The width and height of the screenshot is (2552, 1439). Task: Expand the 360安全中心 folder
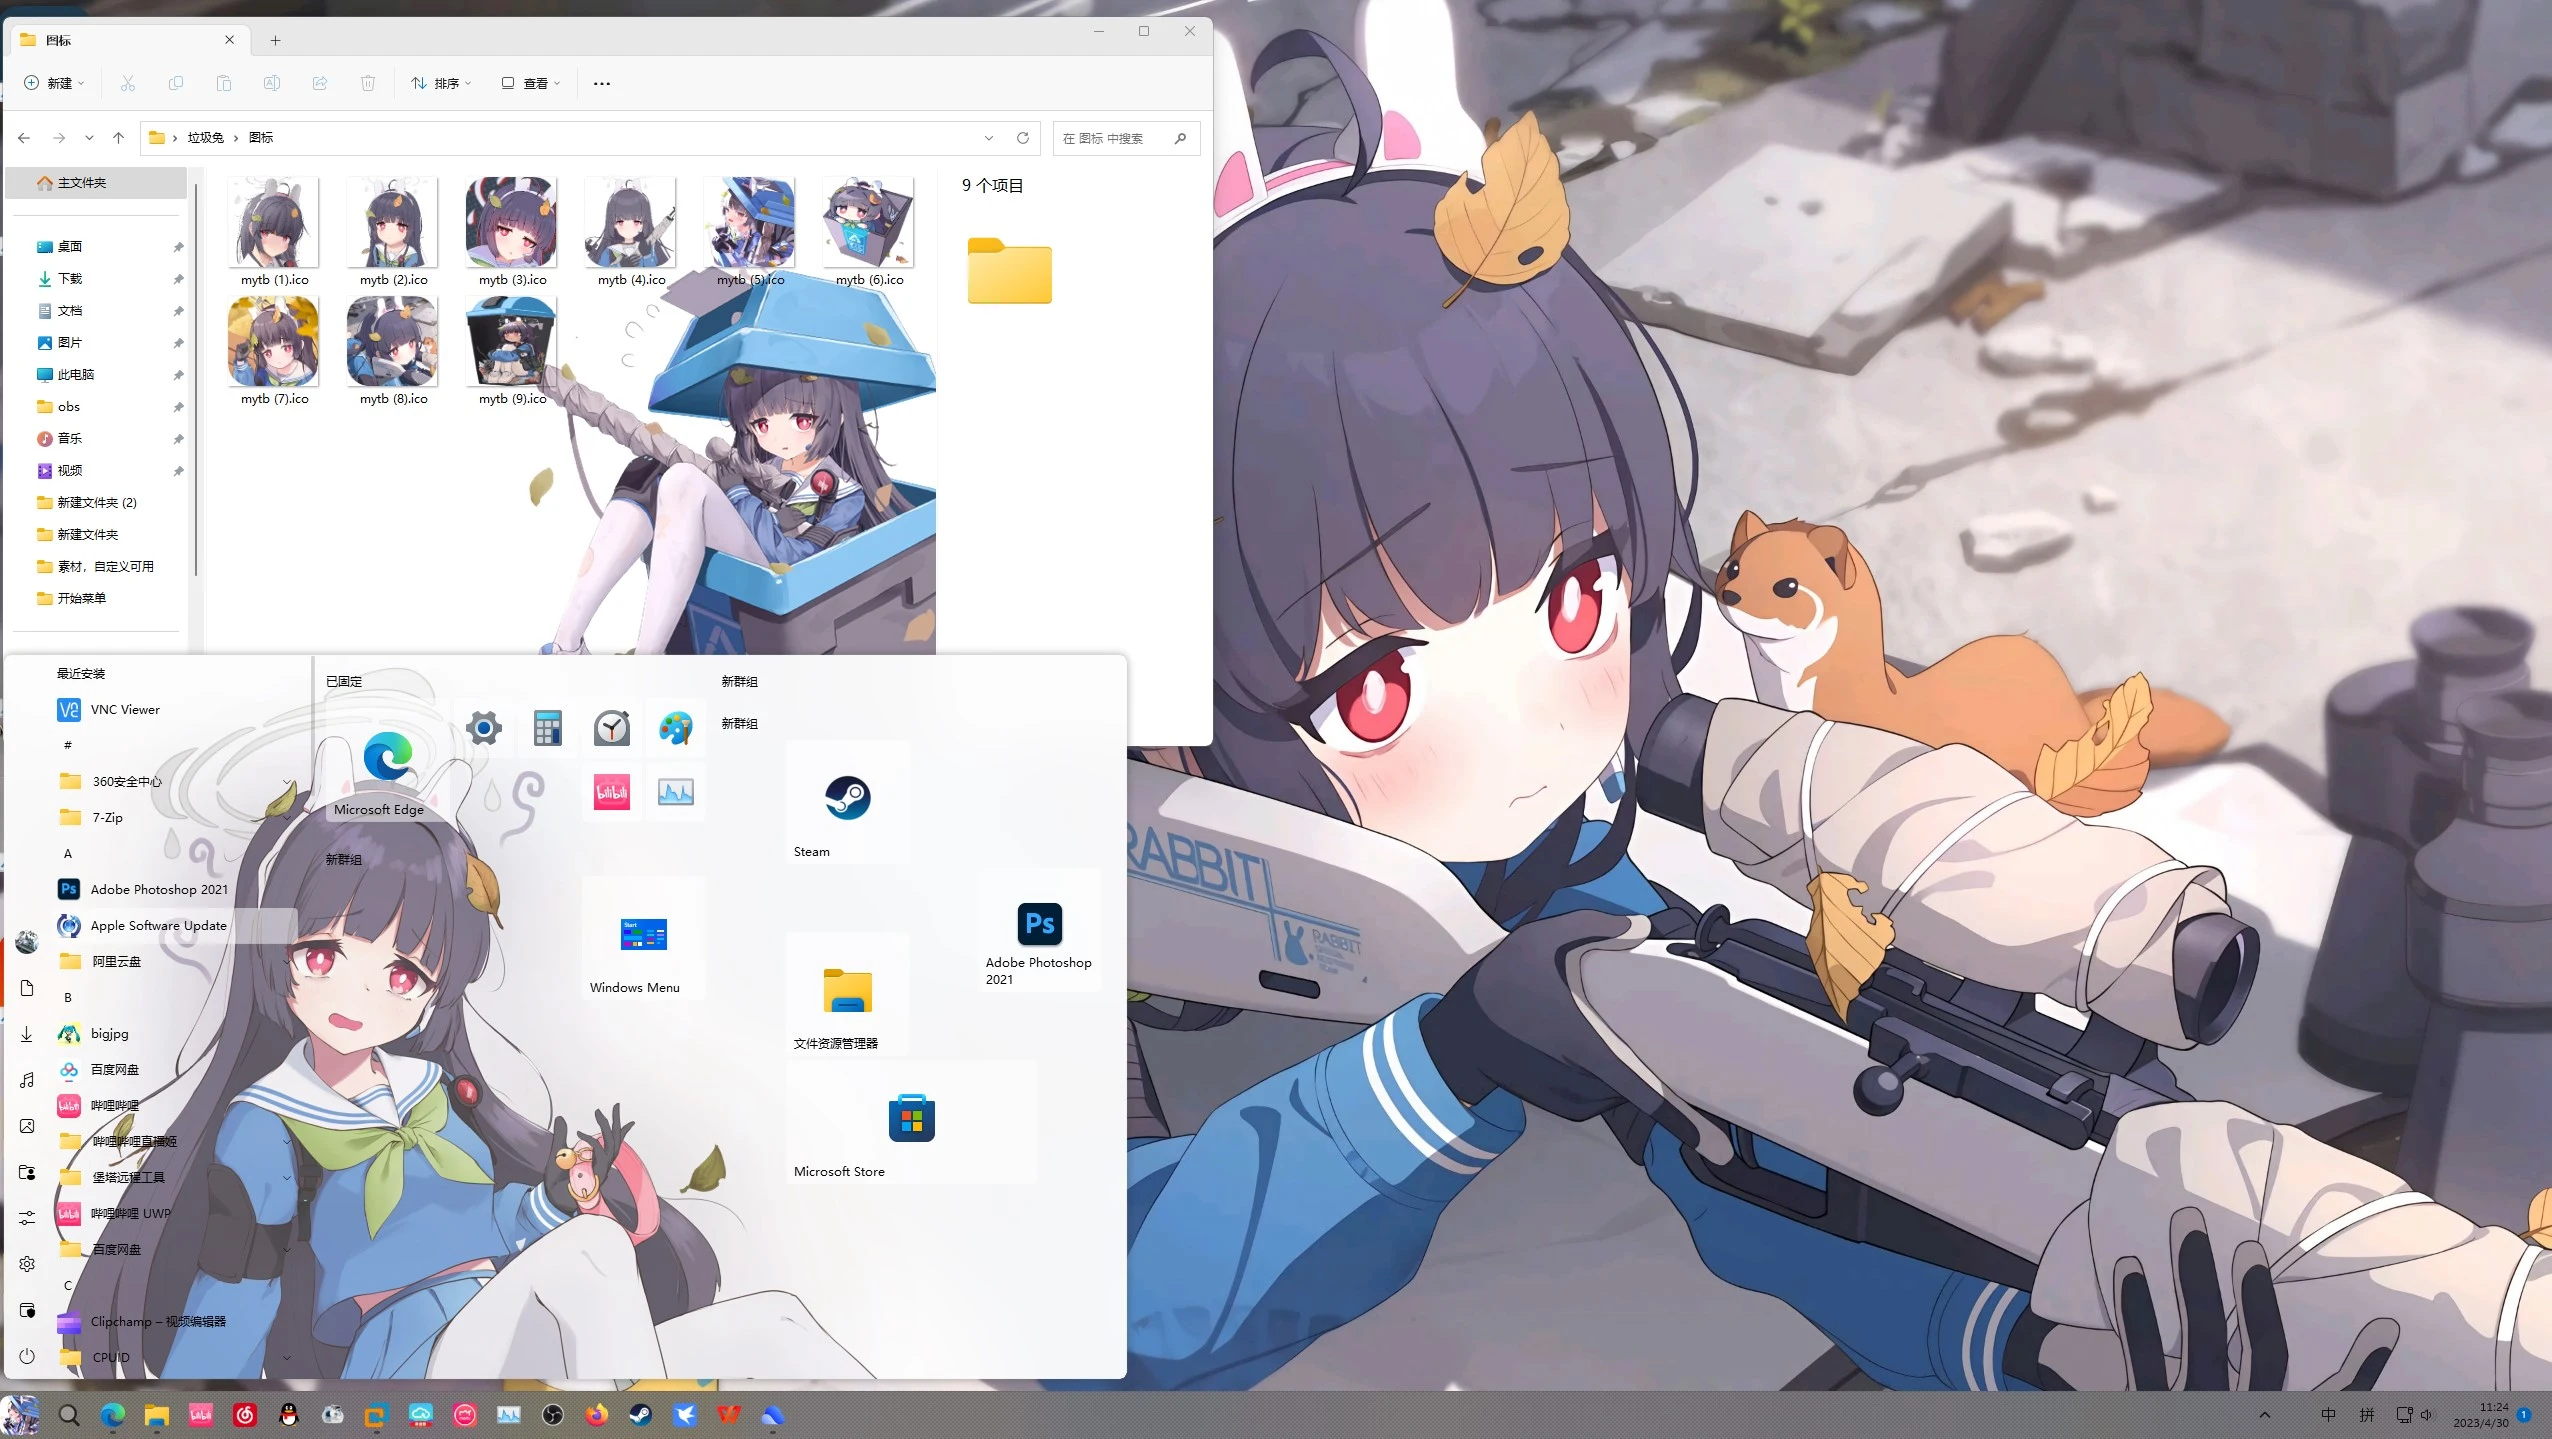[x=175, y=781]
